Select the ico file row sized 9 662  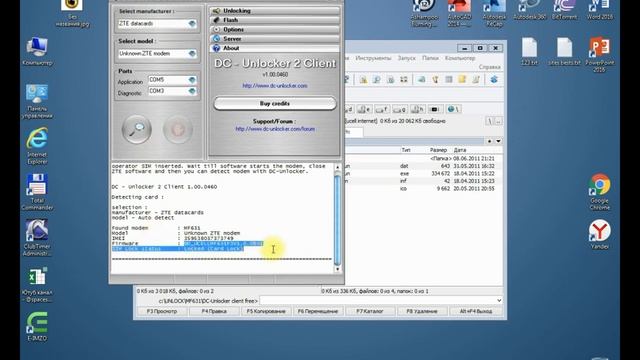click(424, 189)
